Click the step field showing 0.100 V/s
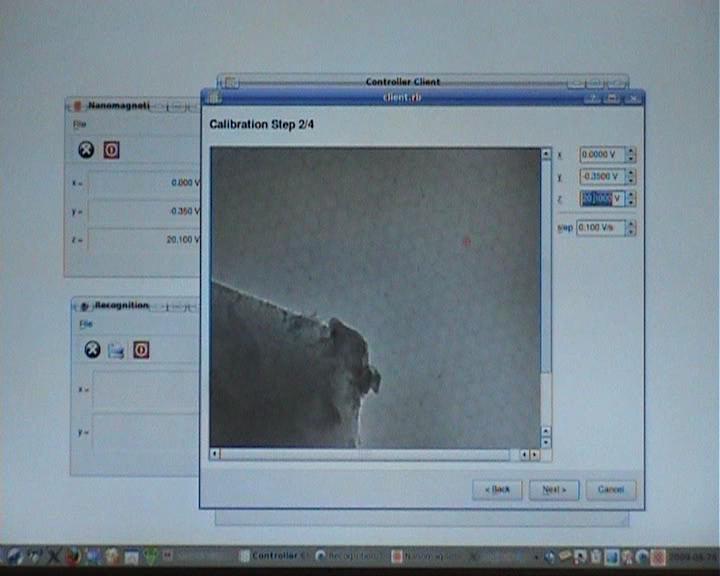 [x=601, y=228]
